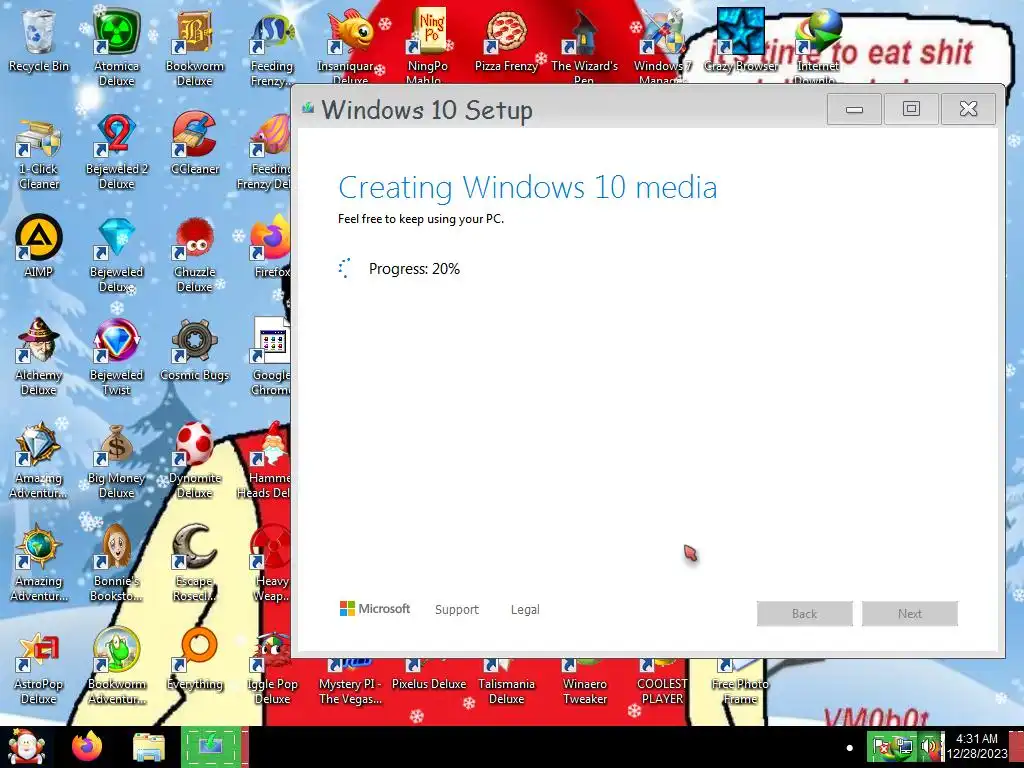The width and height of the screenshot is (1024, 768).
Task: Open the network tray icon
Action: (904, 746)
